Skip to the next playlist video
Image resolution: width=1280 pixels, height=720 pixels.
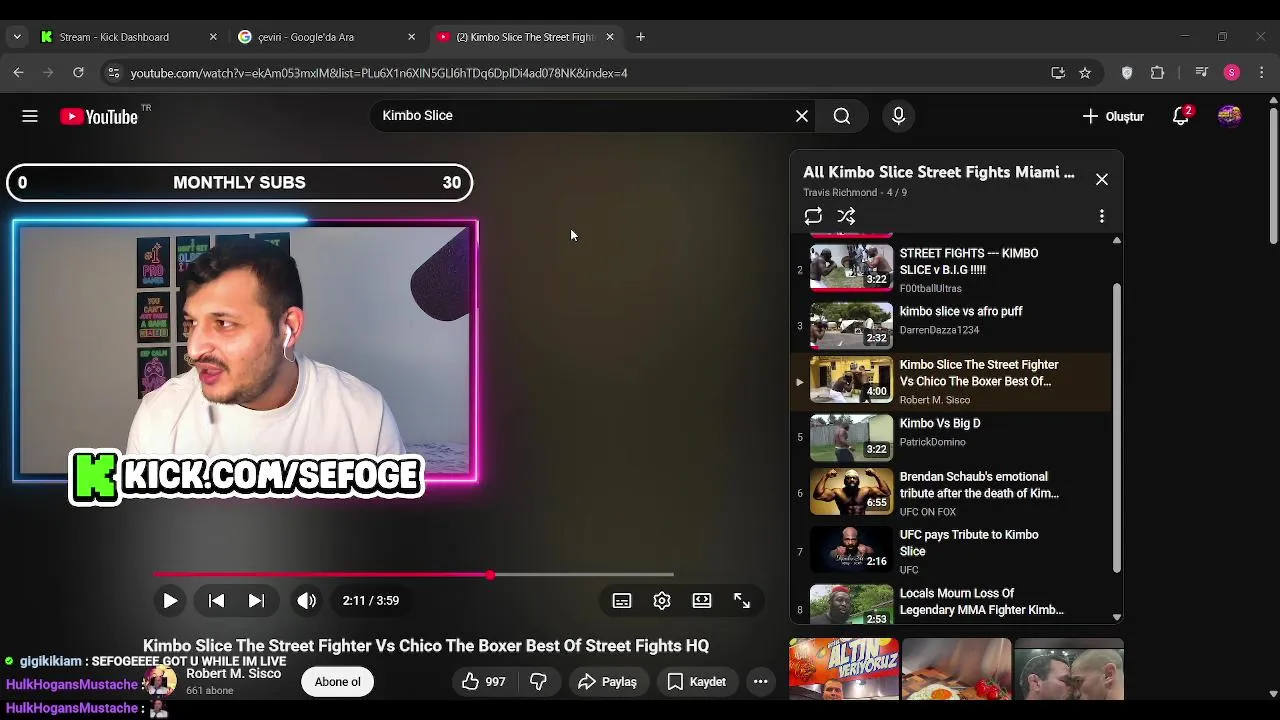[x=256, y=600]
